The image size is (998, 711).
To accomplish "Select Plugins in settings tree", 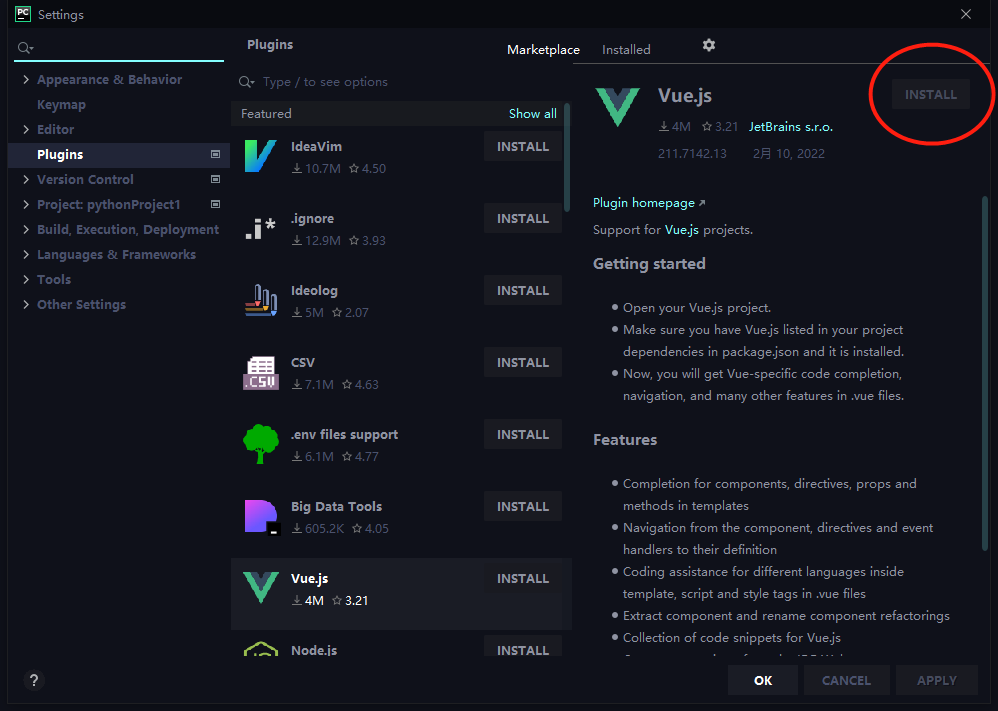I will pos(118,155).
